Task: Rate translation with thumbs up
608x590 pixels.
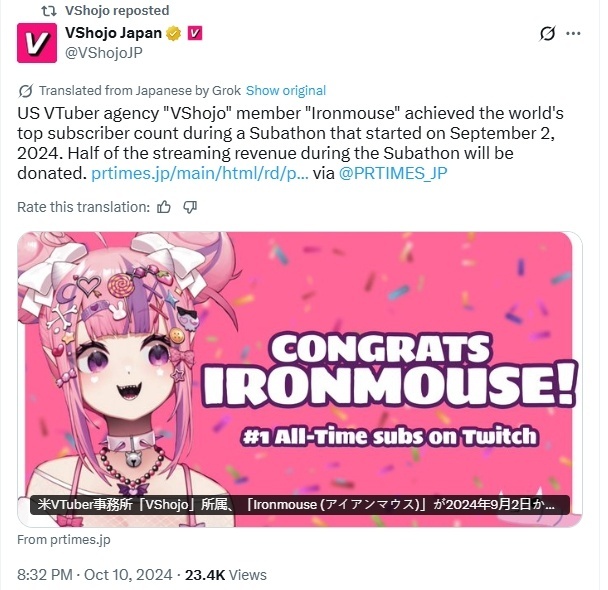Action: [164, 207]
